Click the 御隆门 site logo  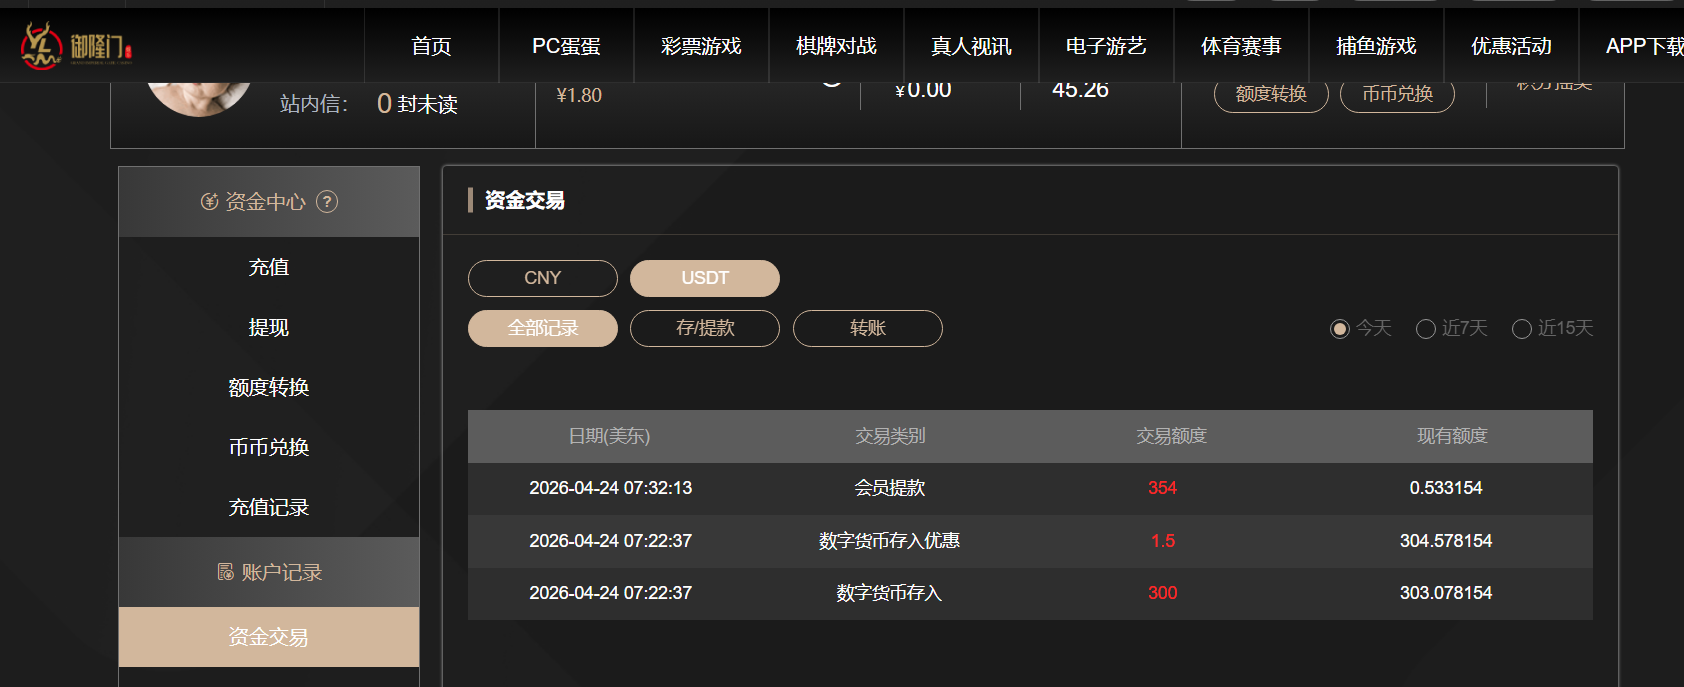coord(77,45)
